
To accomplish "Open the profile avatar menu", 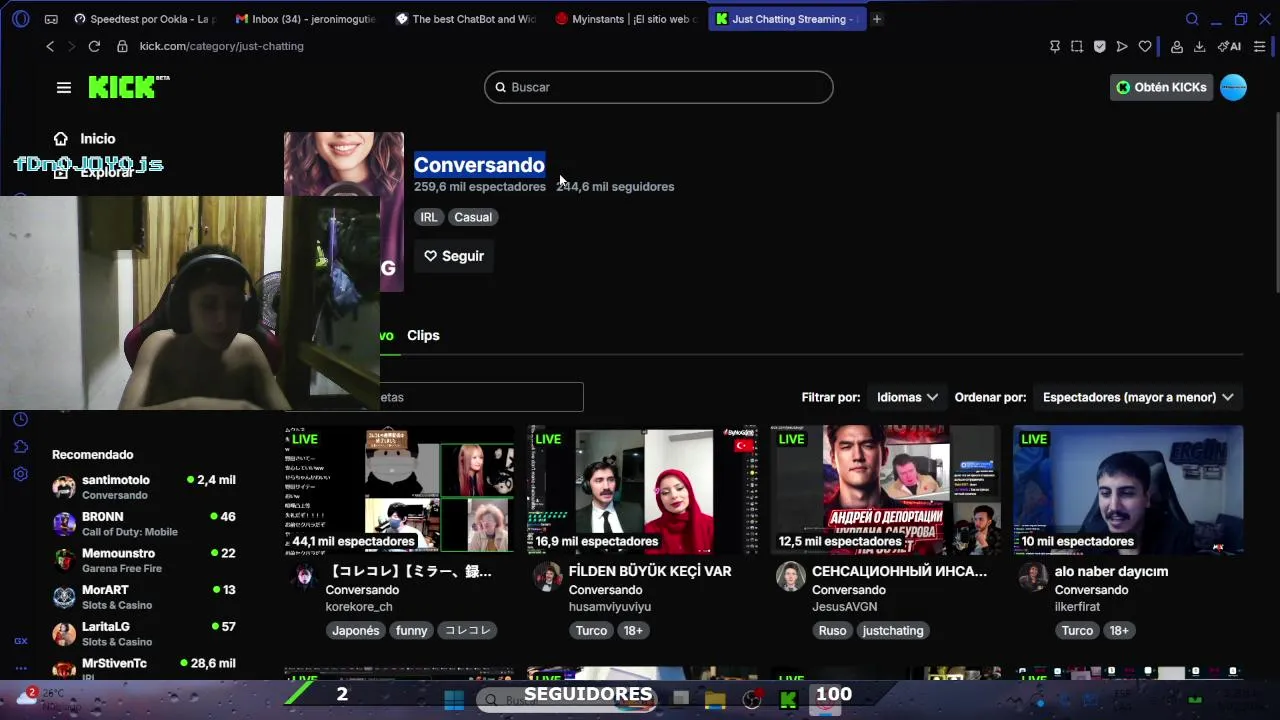I will click(x=1233, y=87).
